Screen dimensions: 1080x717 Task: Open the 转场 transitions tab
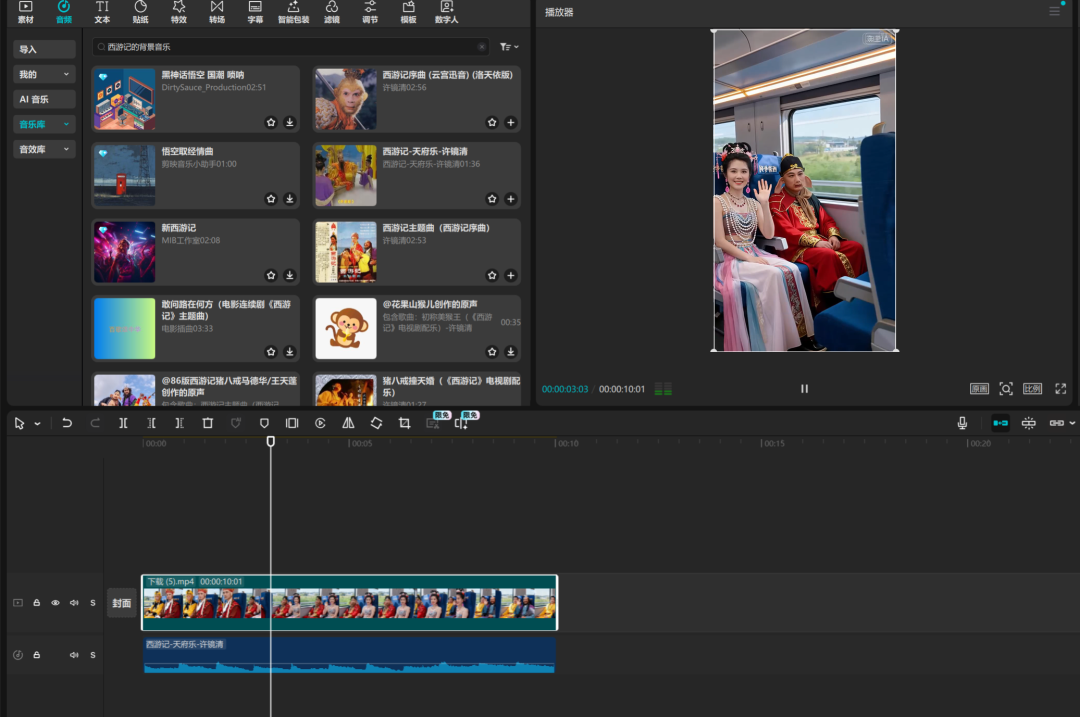coord(217,12)
